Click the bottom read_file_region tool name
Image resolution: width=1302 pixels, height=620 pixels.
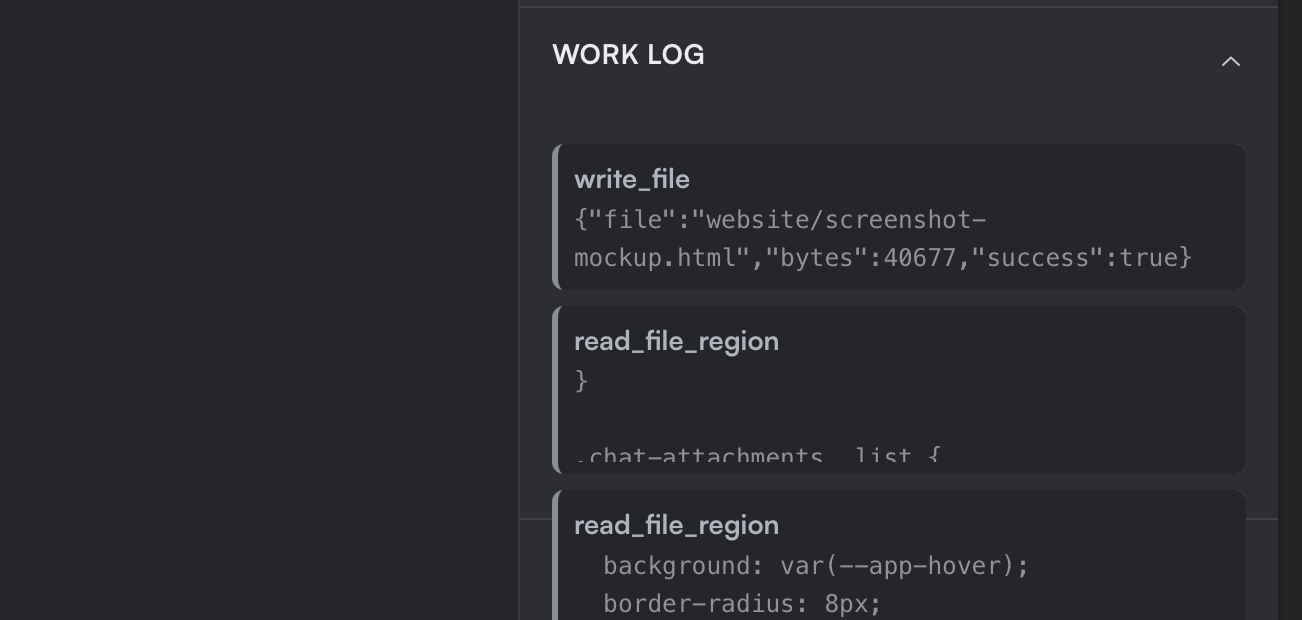[677, 525]
